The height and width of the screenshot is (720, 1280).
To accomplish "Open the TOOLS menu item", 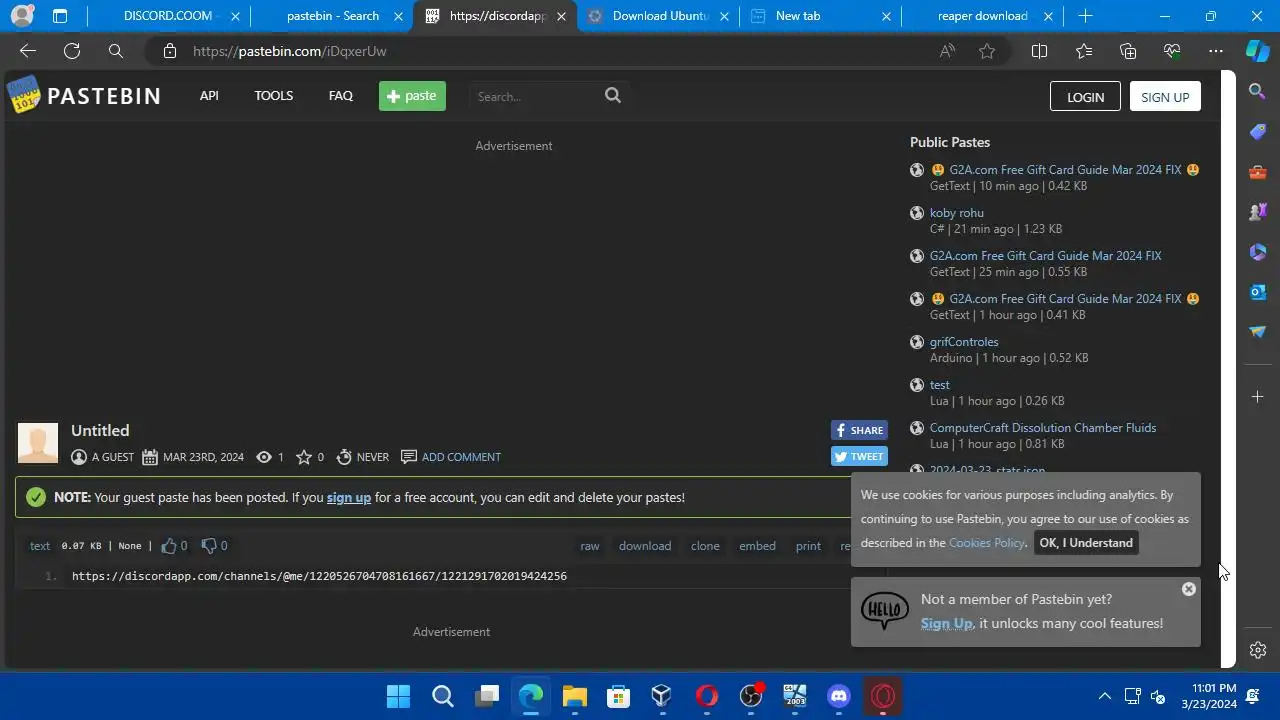I will [273, 96].
